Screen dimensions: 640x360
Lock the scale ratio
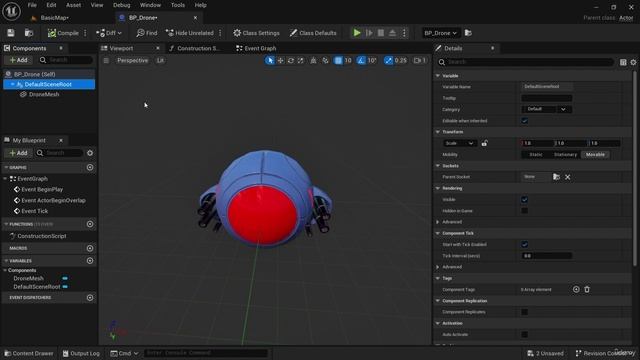(x=484, y=143)
